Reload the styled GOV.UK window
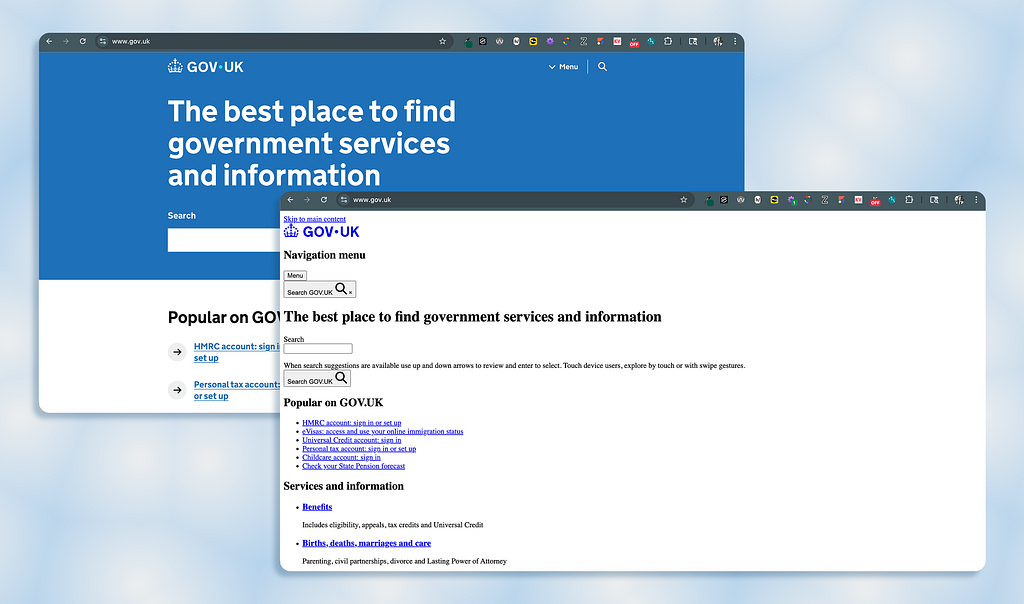The width and height of the screenshot is (1024, 604). click(x=82, y=41)
